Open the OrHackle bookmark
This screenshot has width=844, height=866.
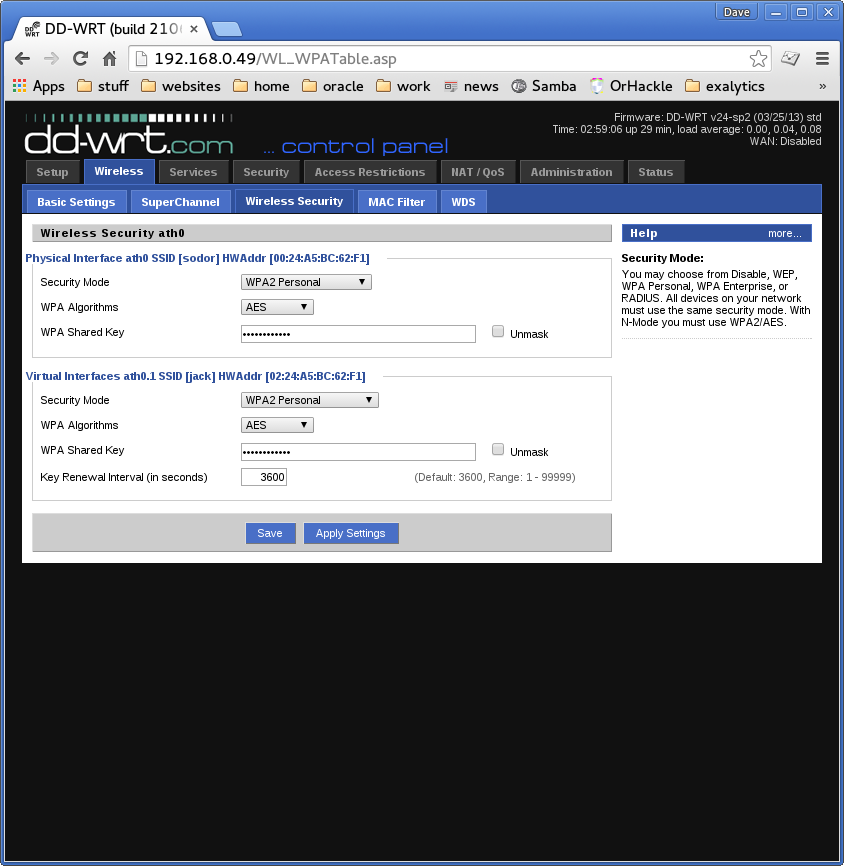point(631,86)
